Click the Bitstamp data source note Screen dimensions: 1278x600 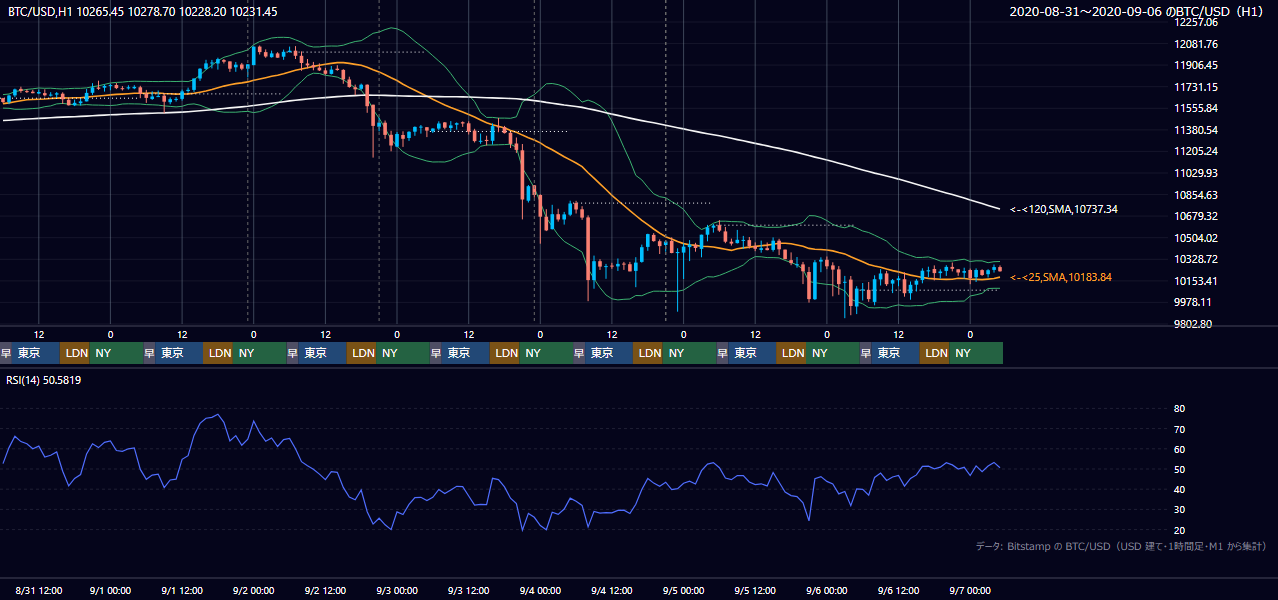coord(1121,546)
